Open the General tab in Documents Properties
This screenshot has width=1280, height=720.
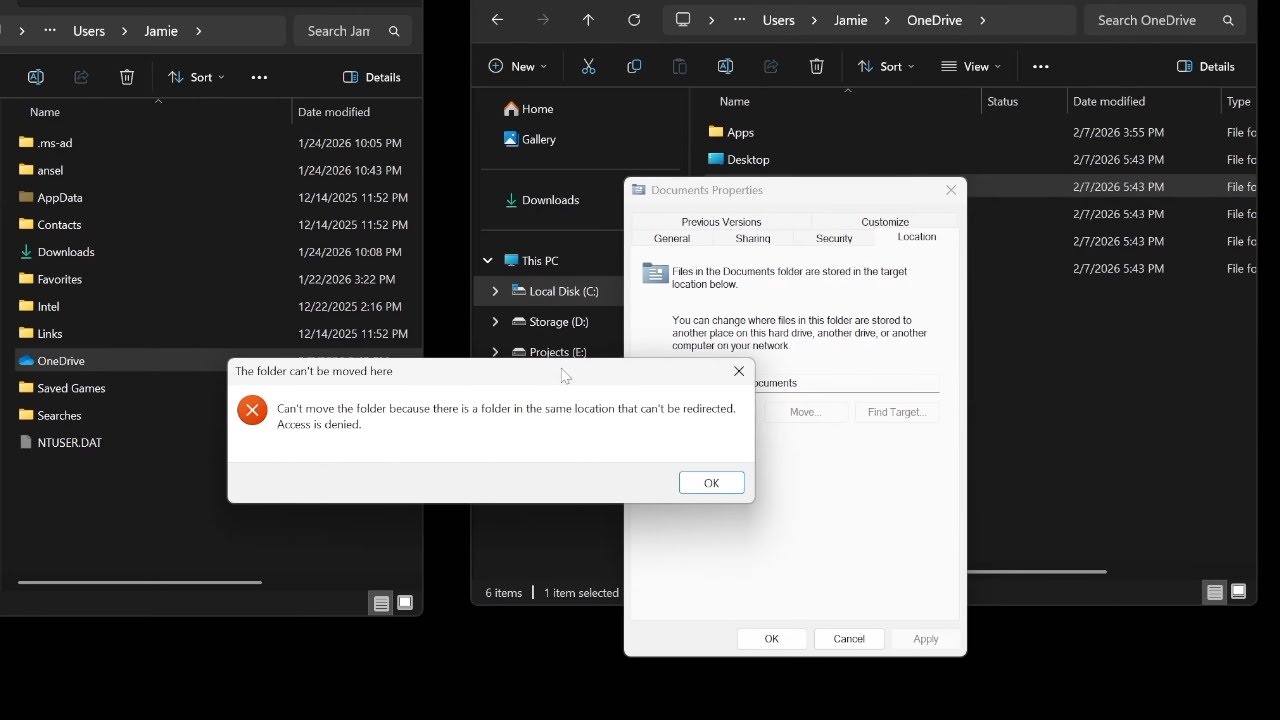[x=672, y=238]
